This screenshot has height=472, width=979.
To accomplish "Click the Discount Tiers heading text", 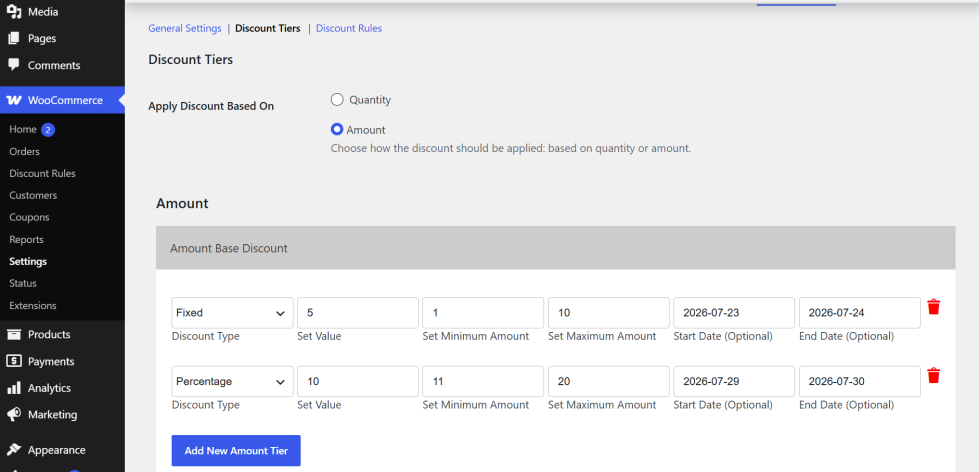I will click(190, 60).
